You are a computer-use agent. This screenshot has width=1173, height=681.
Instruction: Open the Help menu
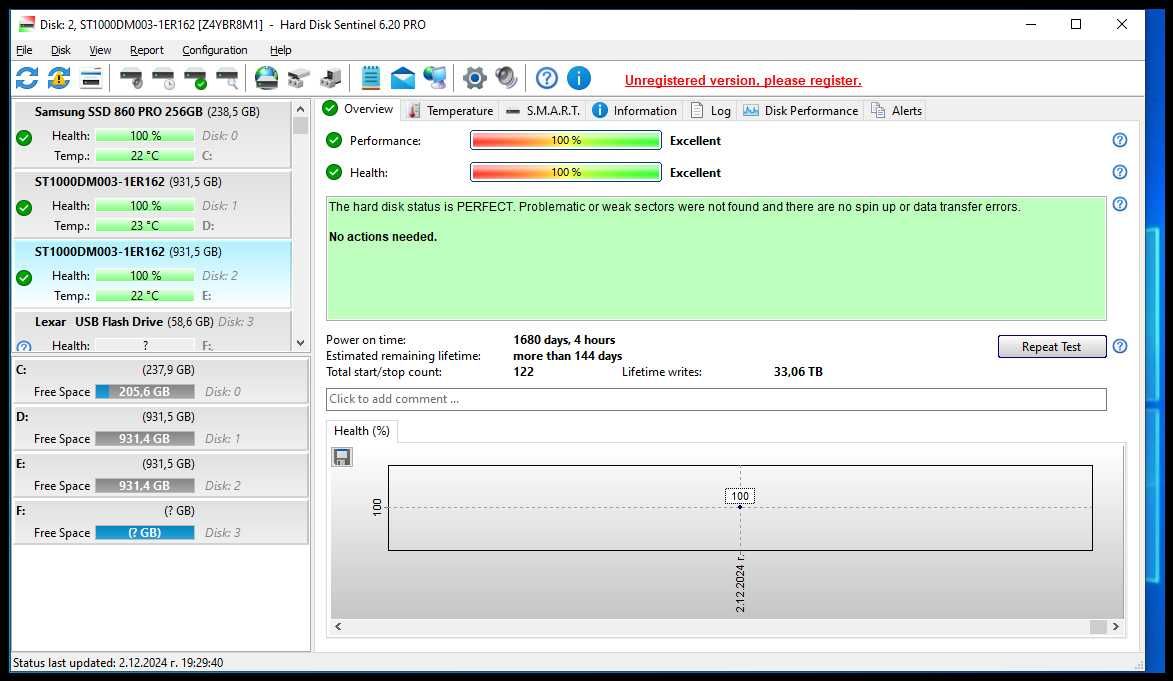tap(281, 50)
